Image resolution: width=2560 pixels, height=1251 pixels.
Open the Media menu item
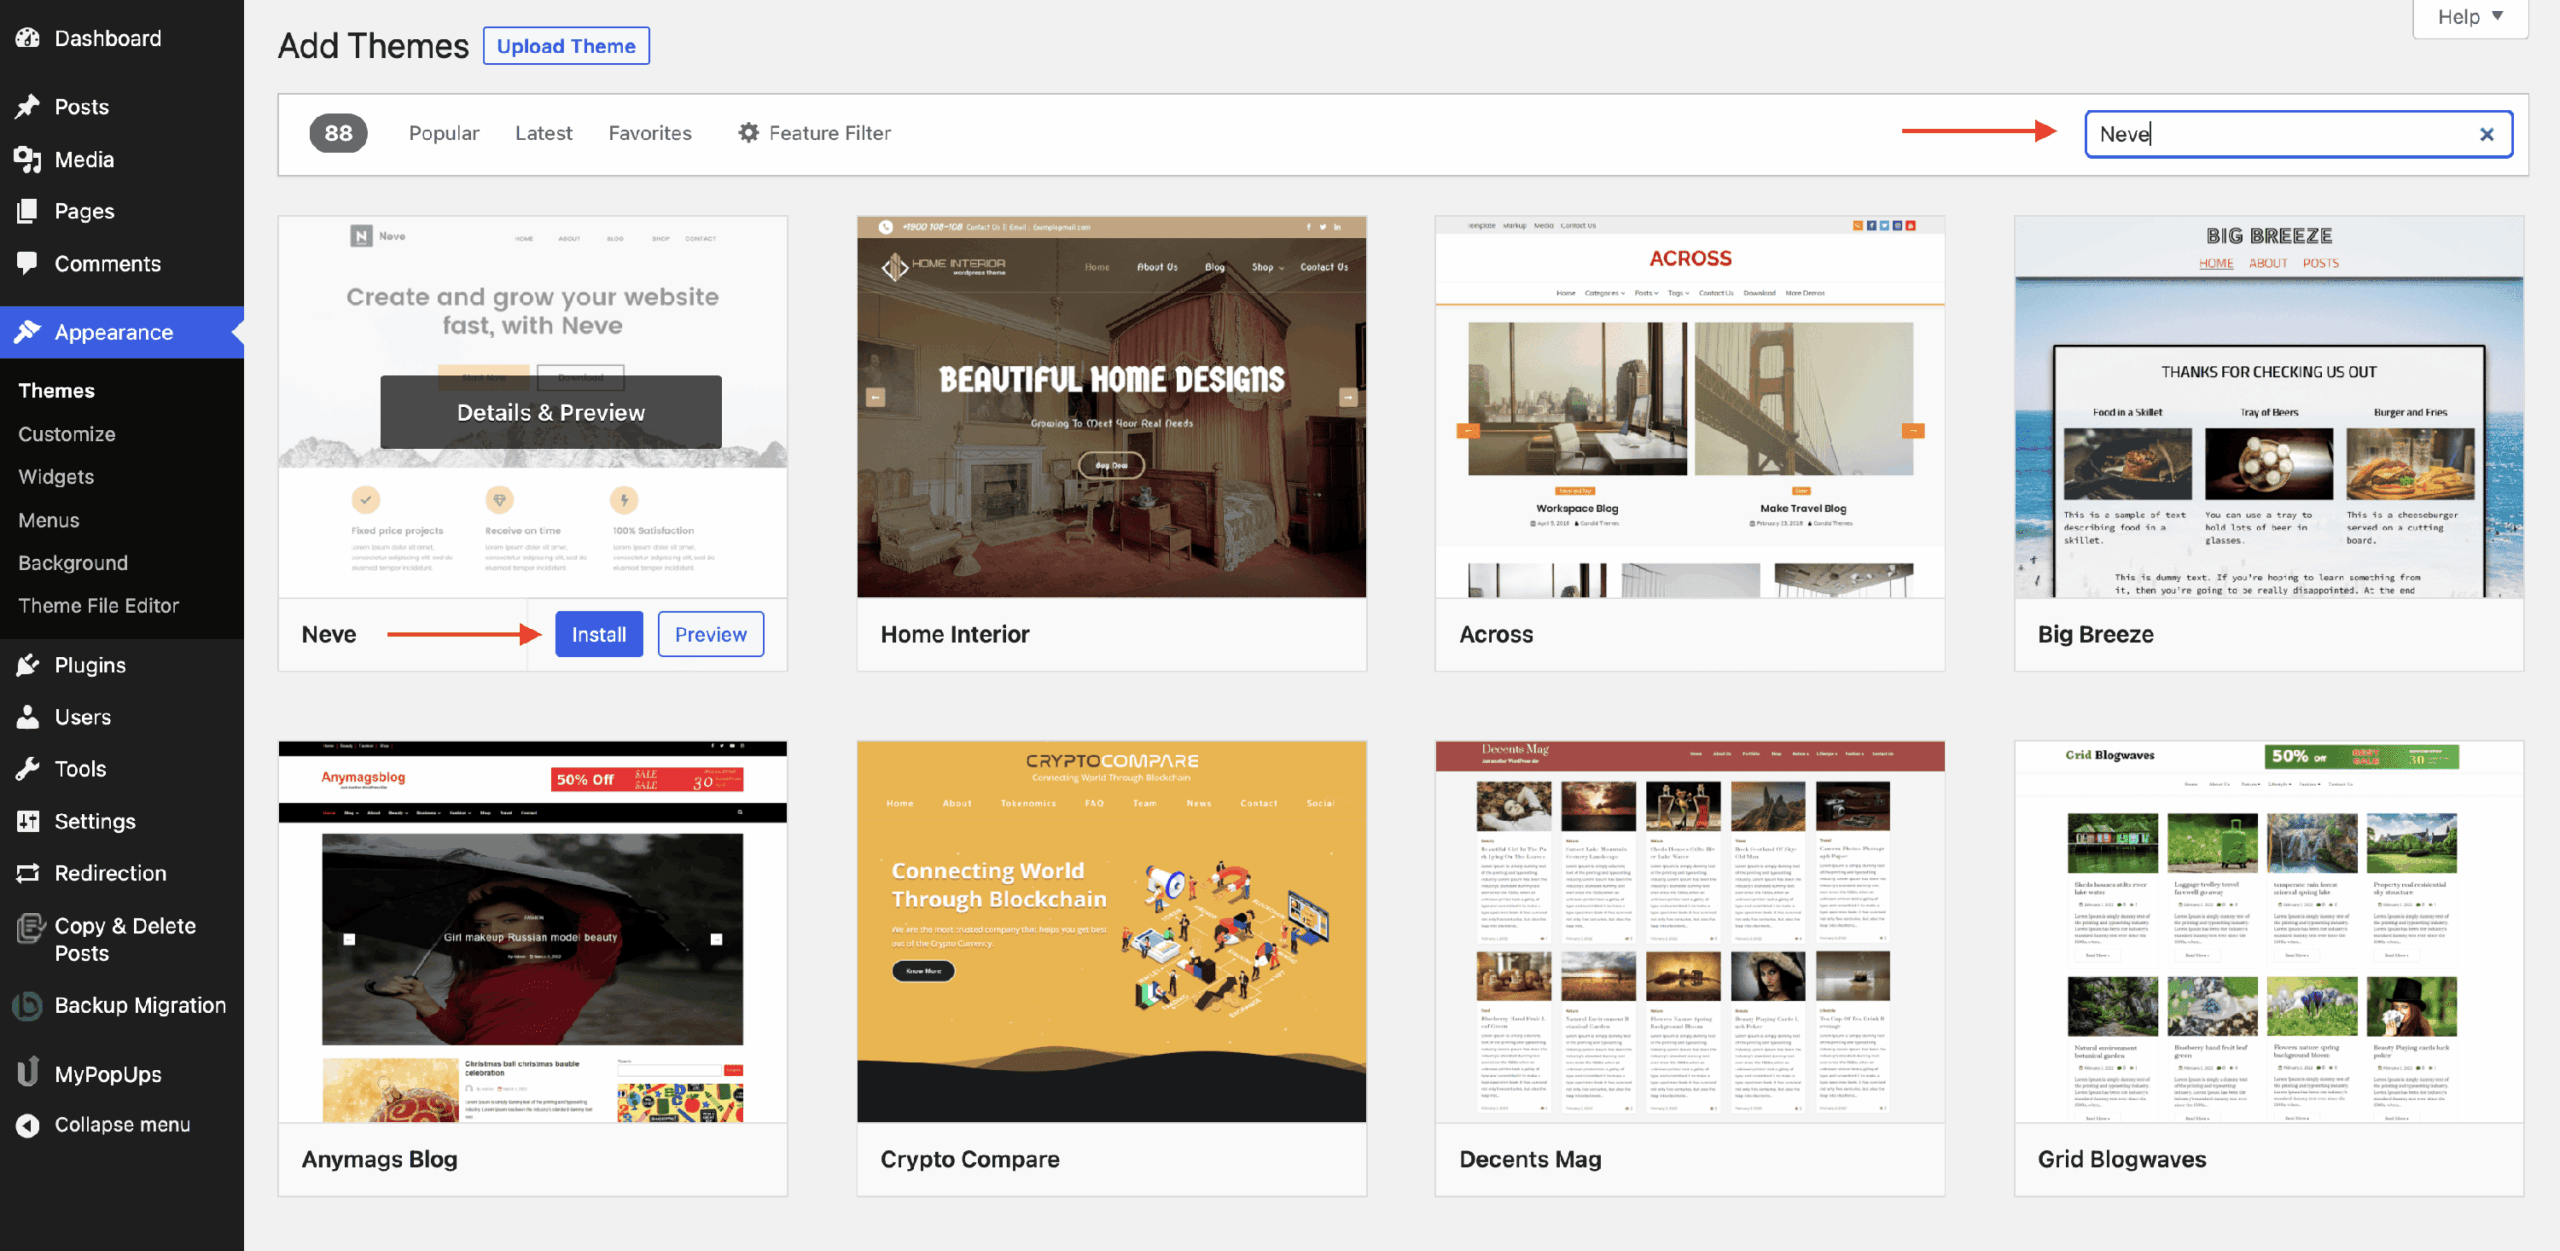click(x=122, y=159)
